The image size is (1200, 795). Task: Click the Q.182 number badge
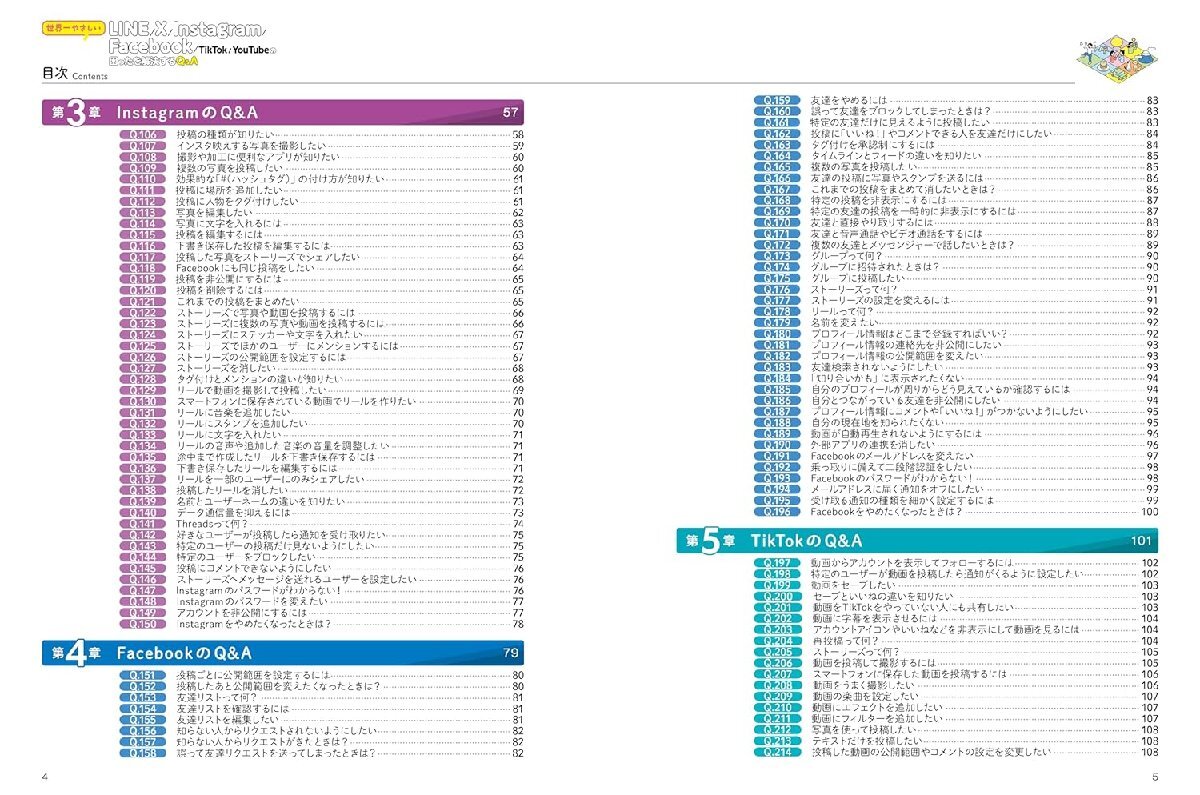click(x=776, y=356)
